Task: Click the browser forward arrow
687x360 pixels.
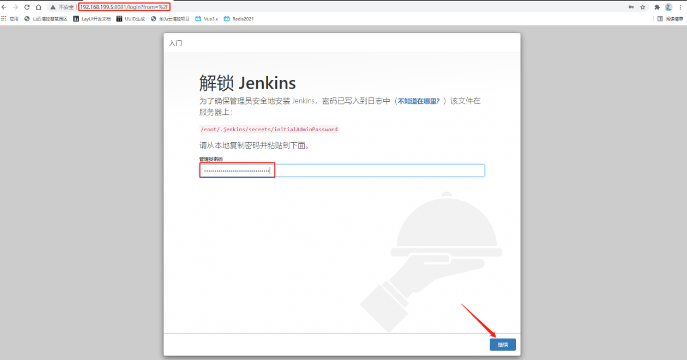Action: pyautogui.click(x=15, y=7)
